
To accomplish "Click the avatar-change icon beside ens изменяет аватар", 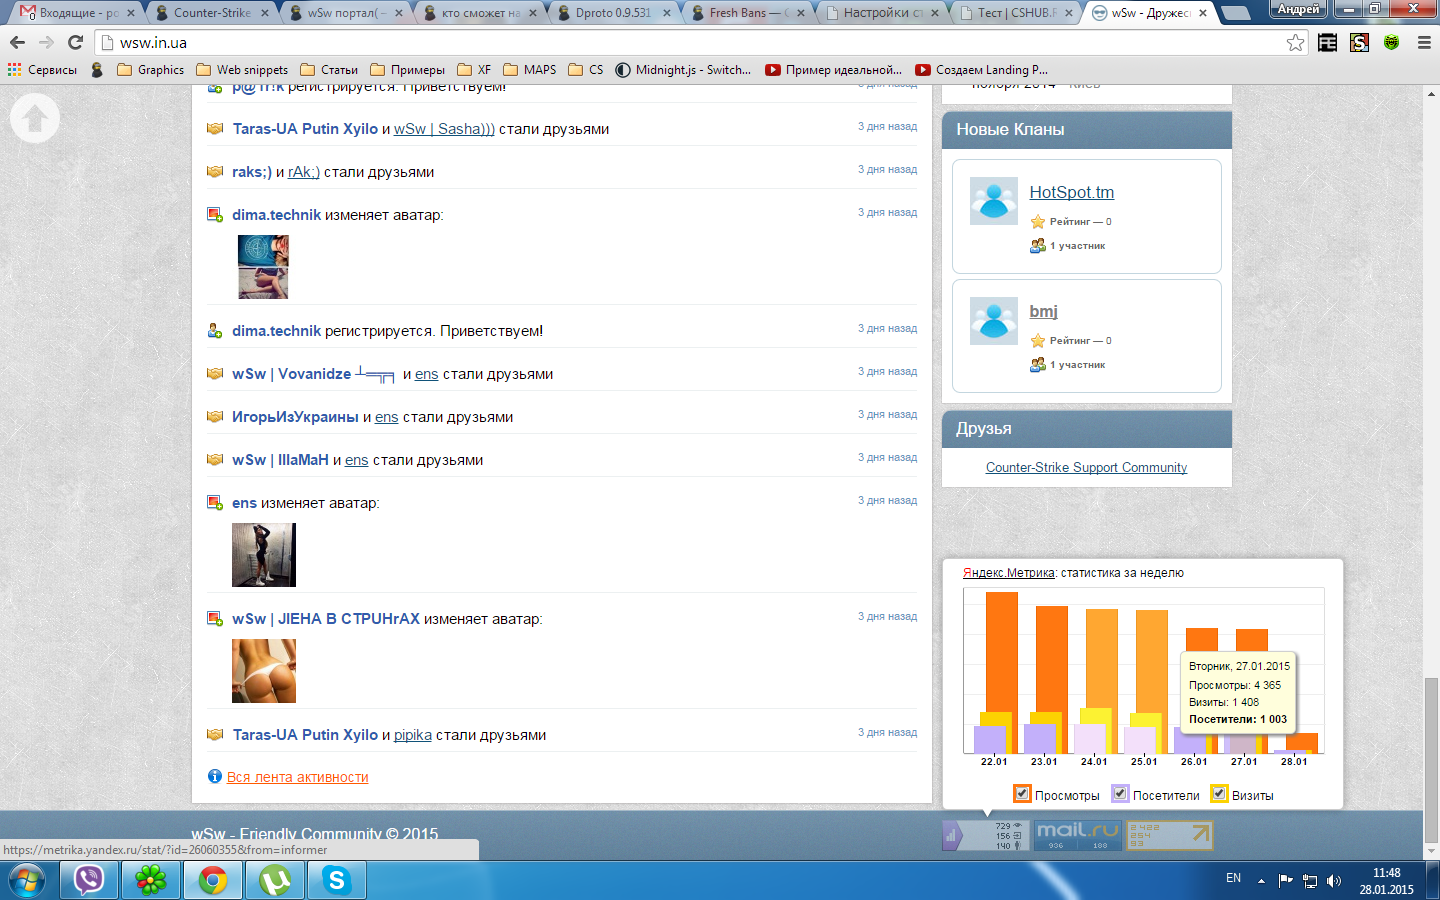I will [x=214, y=503].
